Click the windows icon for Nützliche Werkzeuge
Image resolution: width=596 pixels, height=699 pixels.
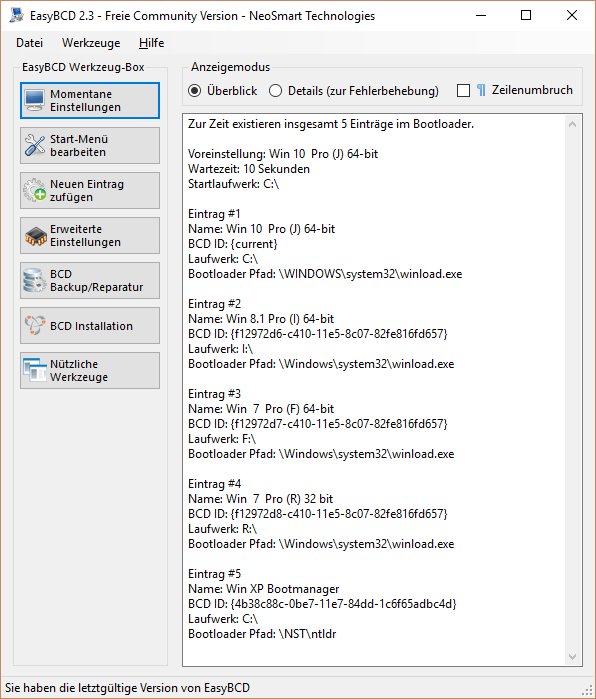[34, 370]
